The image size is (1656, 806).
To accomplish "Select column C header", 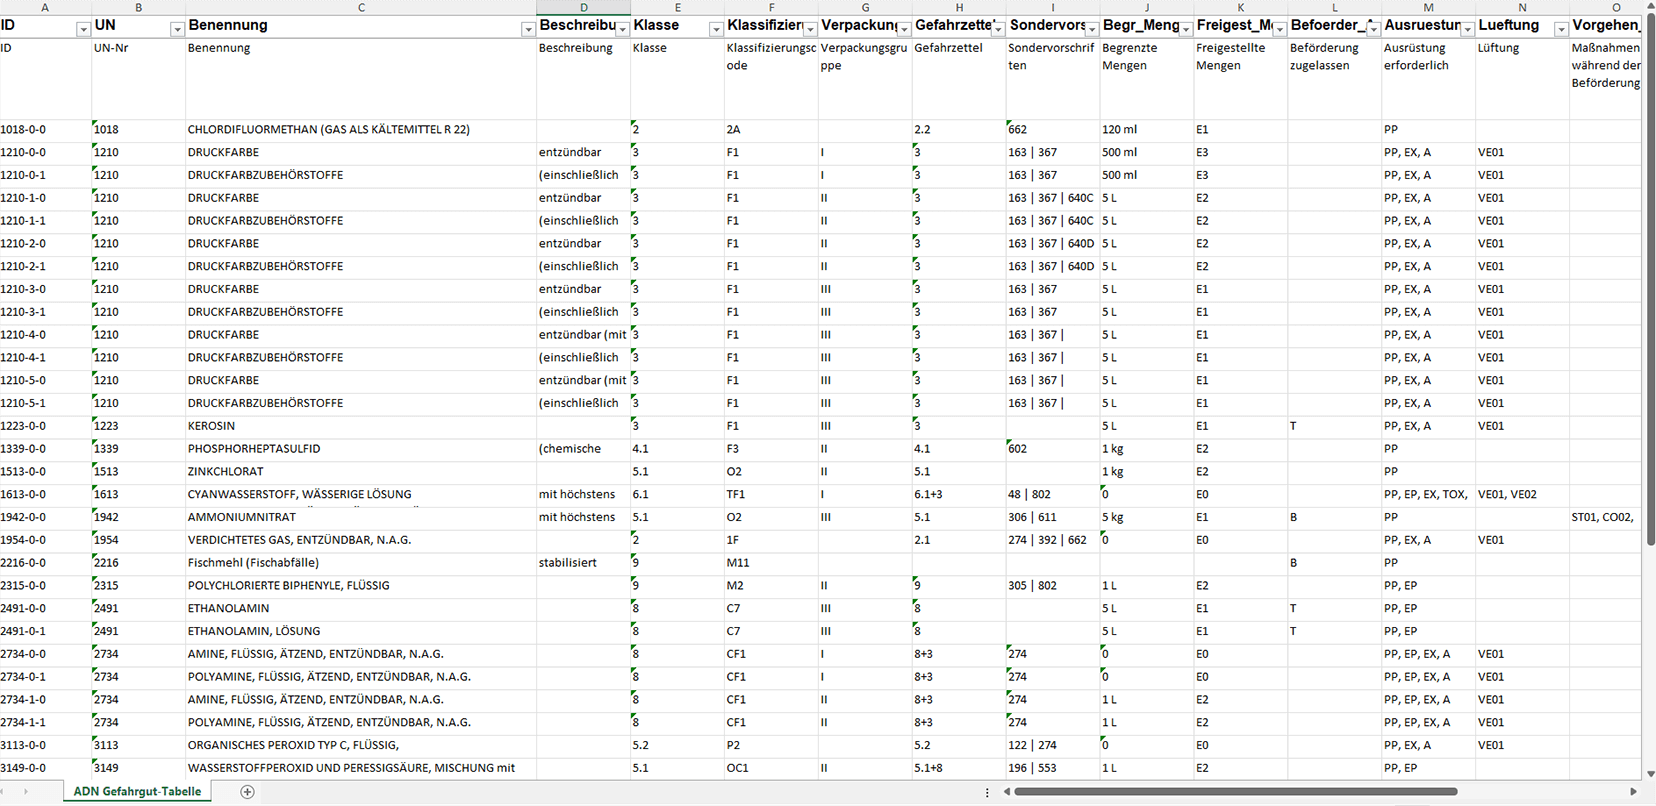I will click(361, 7).
